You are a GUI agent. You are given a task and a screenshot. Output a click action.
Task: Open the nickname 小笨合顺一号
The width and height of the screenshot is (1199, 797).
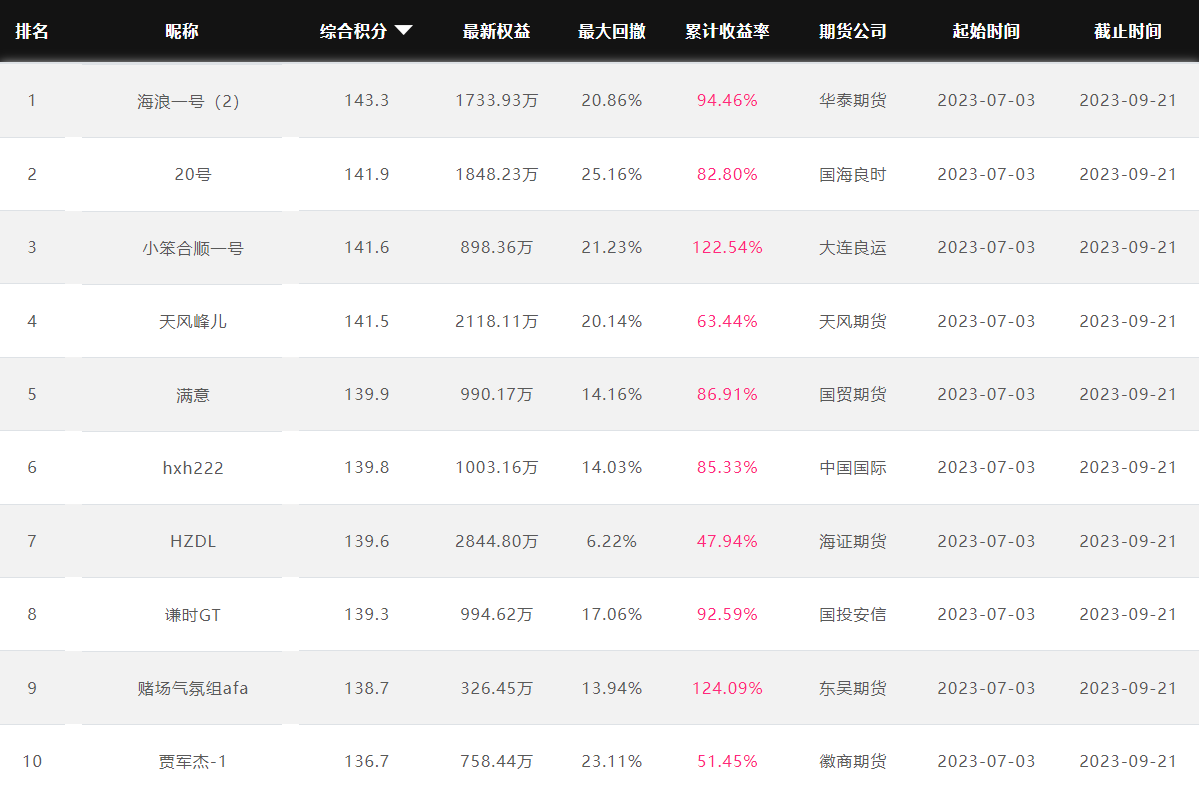pyautogui.click(x=193, y=248)
